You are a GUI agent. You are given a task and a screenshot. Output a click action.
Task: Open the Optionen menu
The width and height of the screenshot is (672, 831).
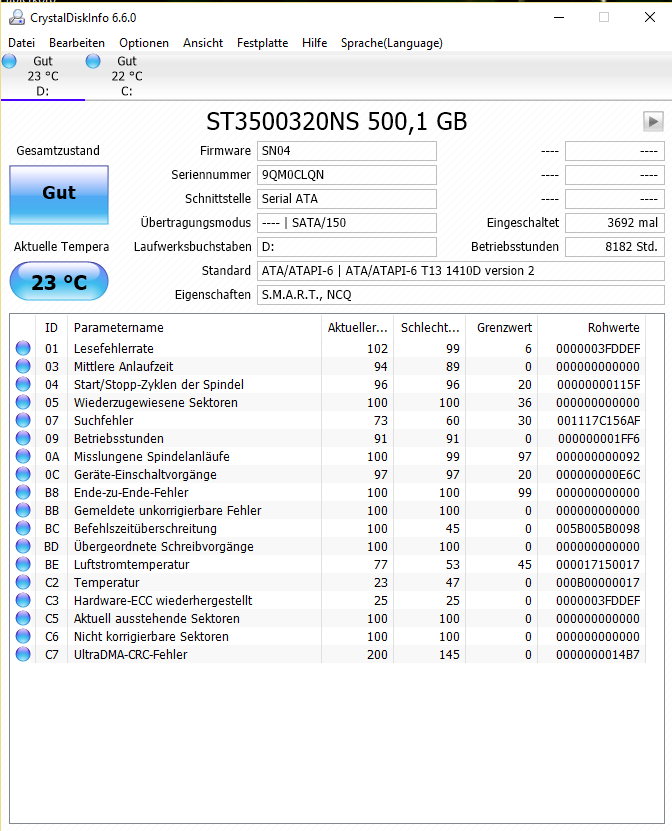(x=144, y=43)
